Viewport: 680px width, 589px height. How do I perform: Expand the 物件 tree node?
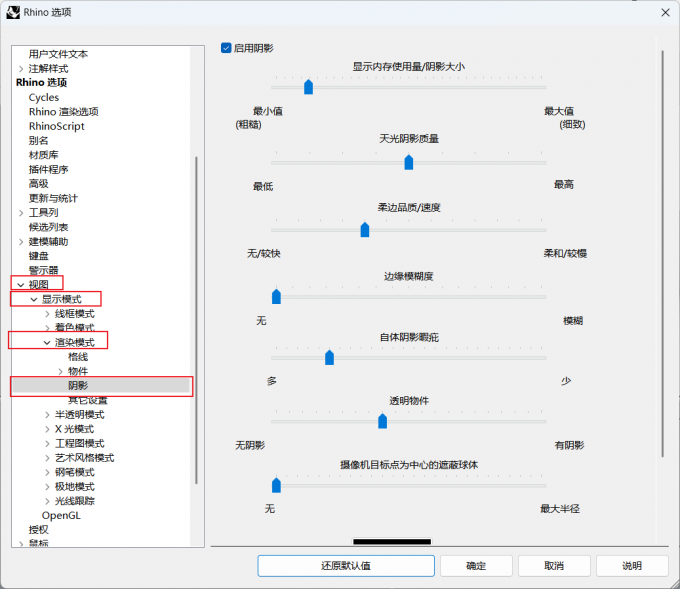60,371
